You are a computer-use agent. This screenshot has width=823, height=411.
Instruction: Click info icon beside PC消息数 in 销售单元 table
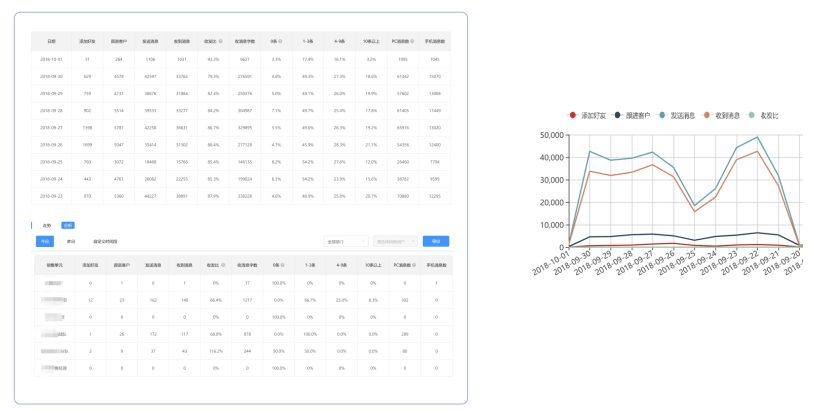[414, 265]
